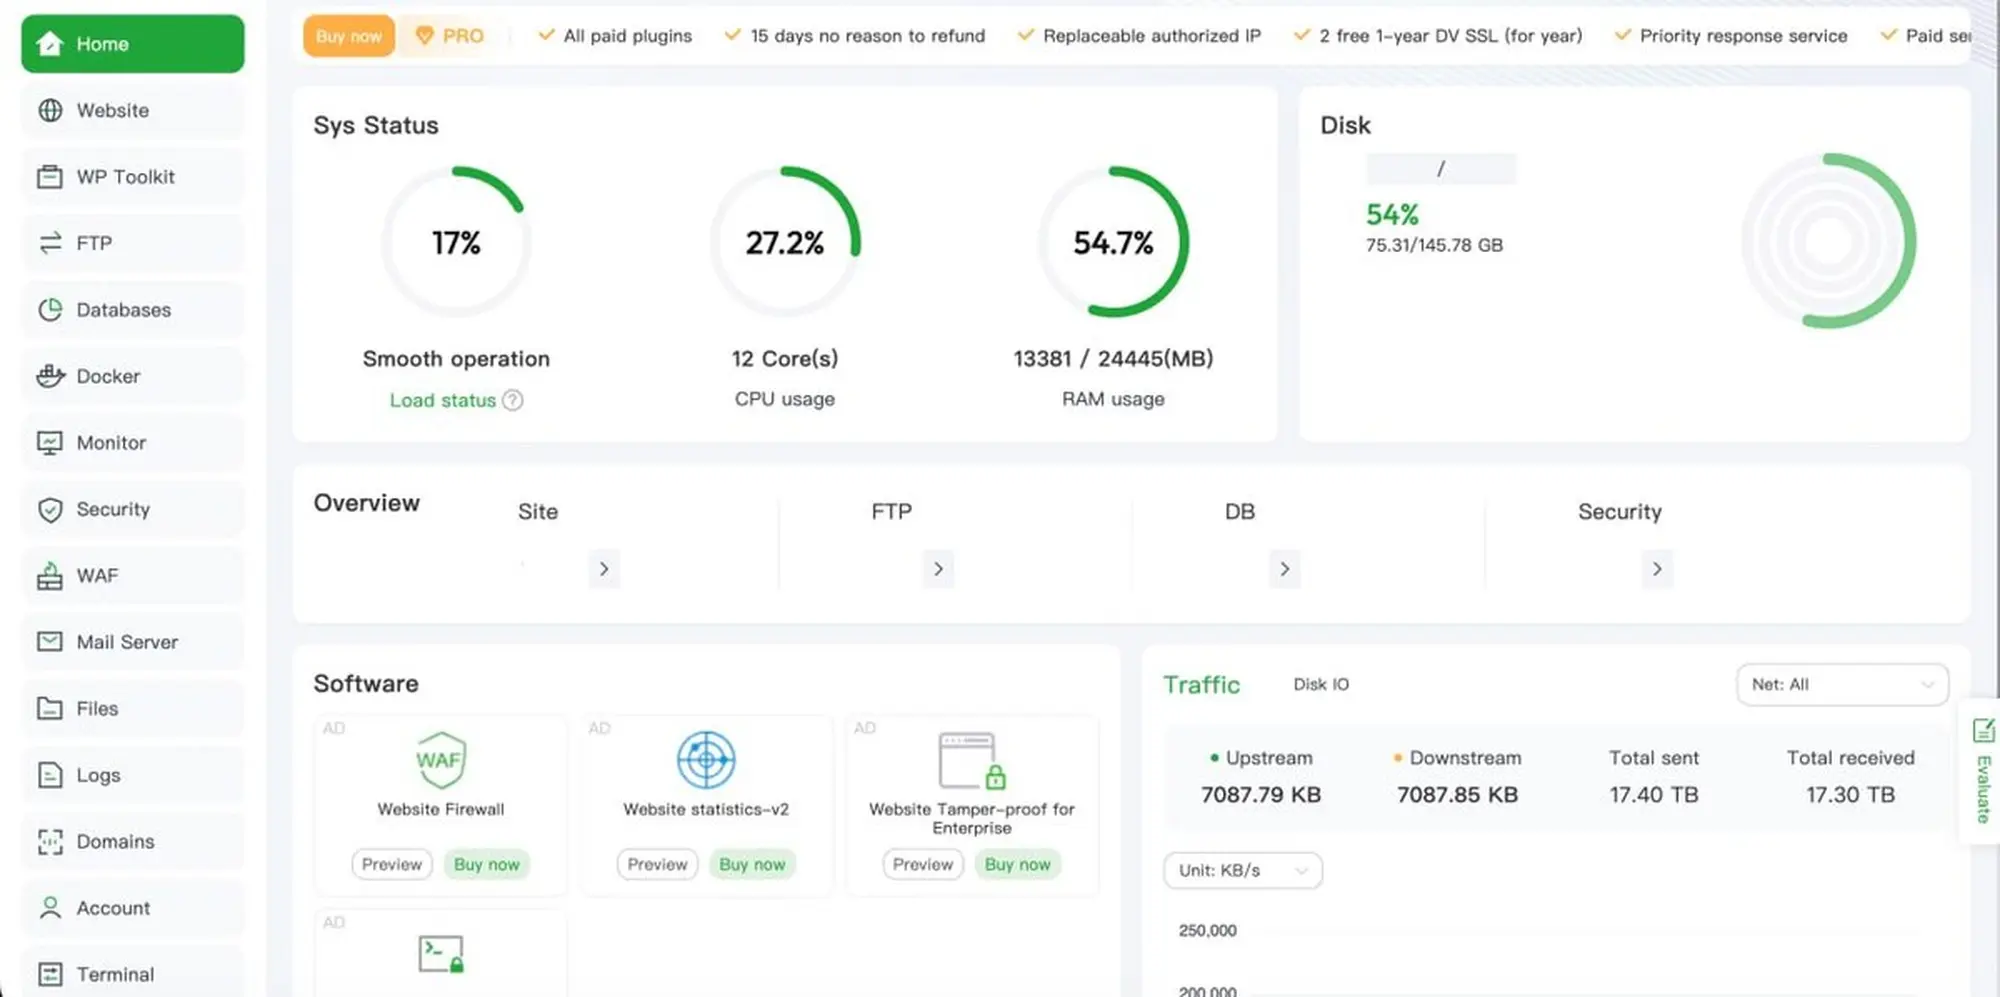Click the Load status link
This screenshot has width=2000, height=997.
pos(443,400)
